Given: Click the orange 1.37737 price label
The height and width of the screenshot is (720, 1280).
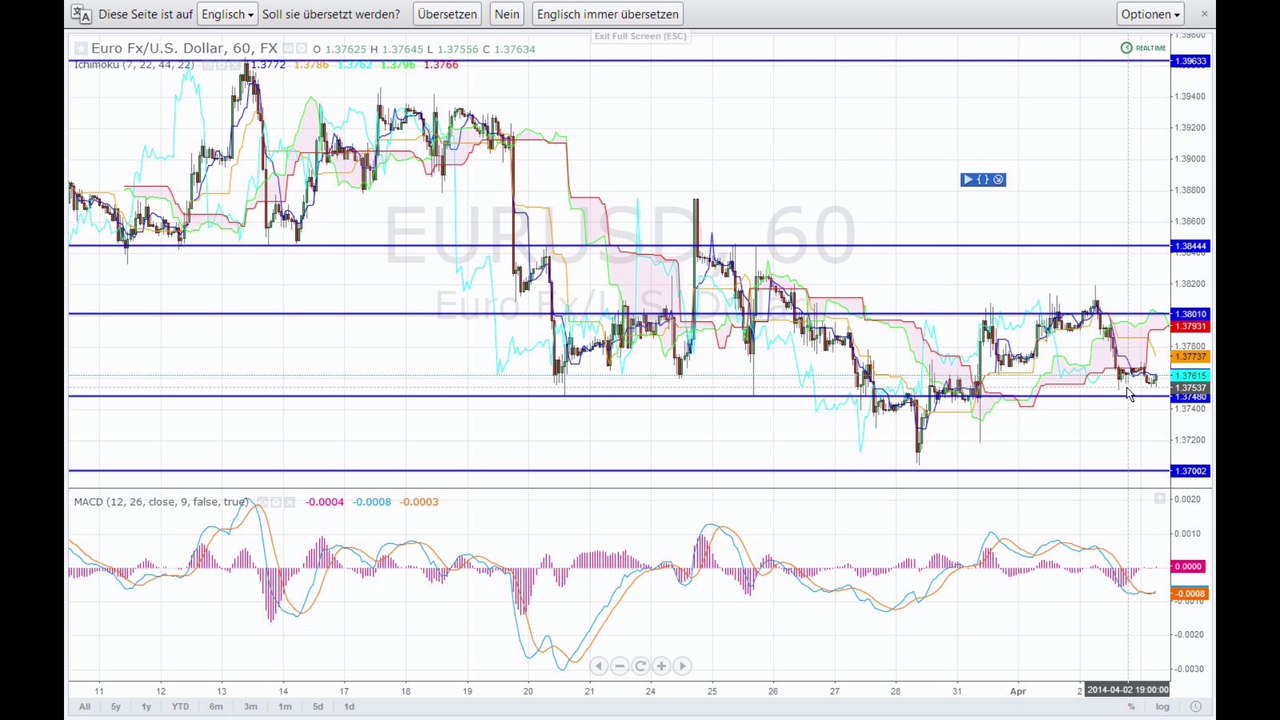Looking at the screenshot, I should point(1190,357).
